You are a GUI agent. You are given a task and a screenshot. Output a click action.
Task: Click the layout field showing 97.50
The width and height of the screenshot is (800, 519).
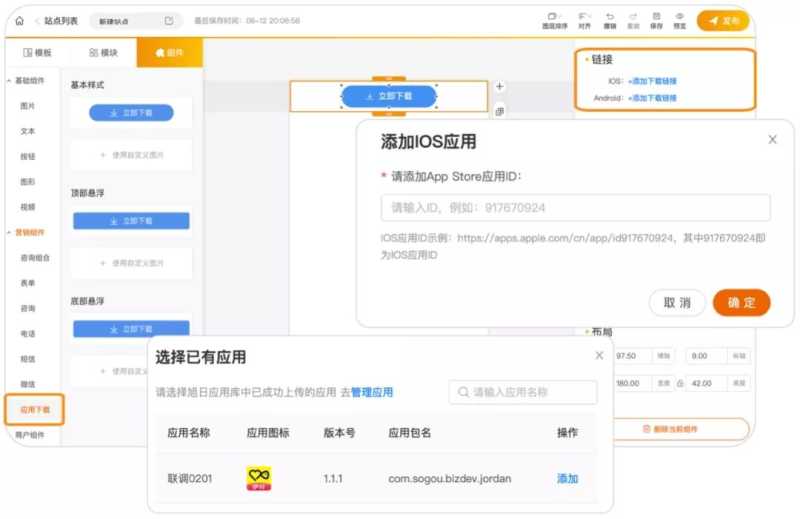(x=633, y=356)
